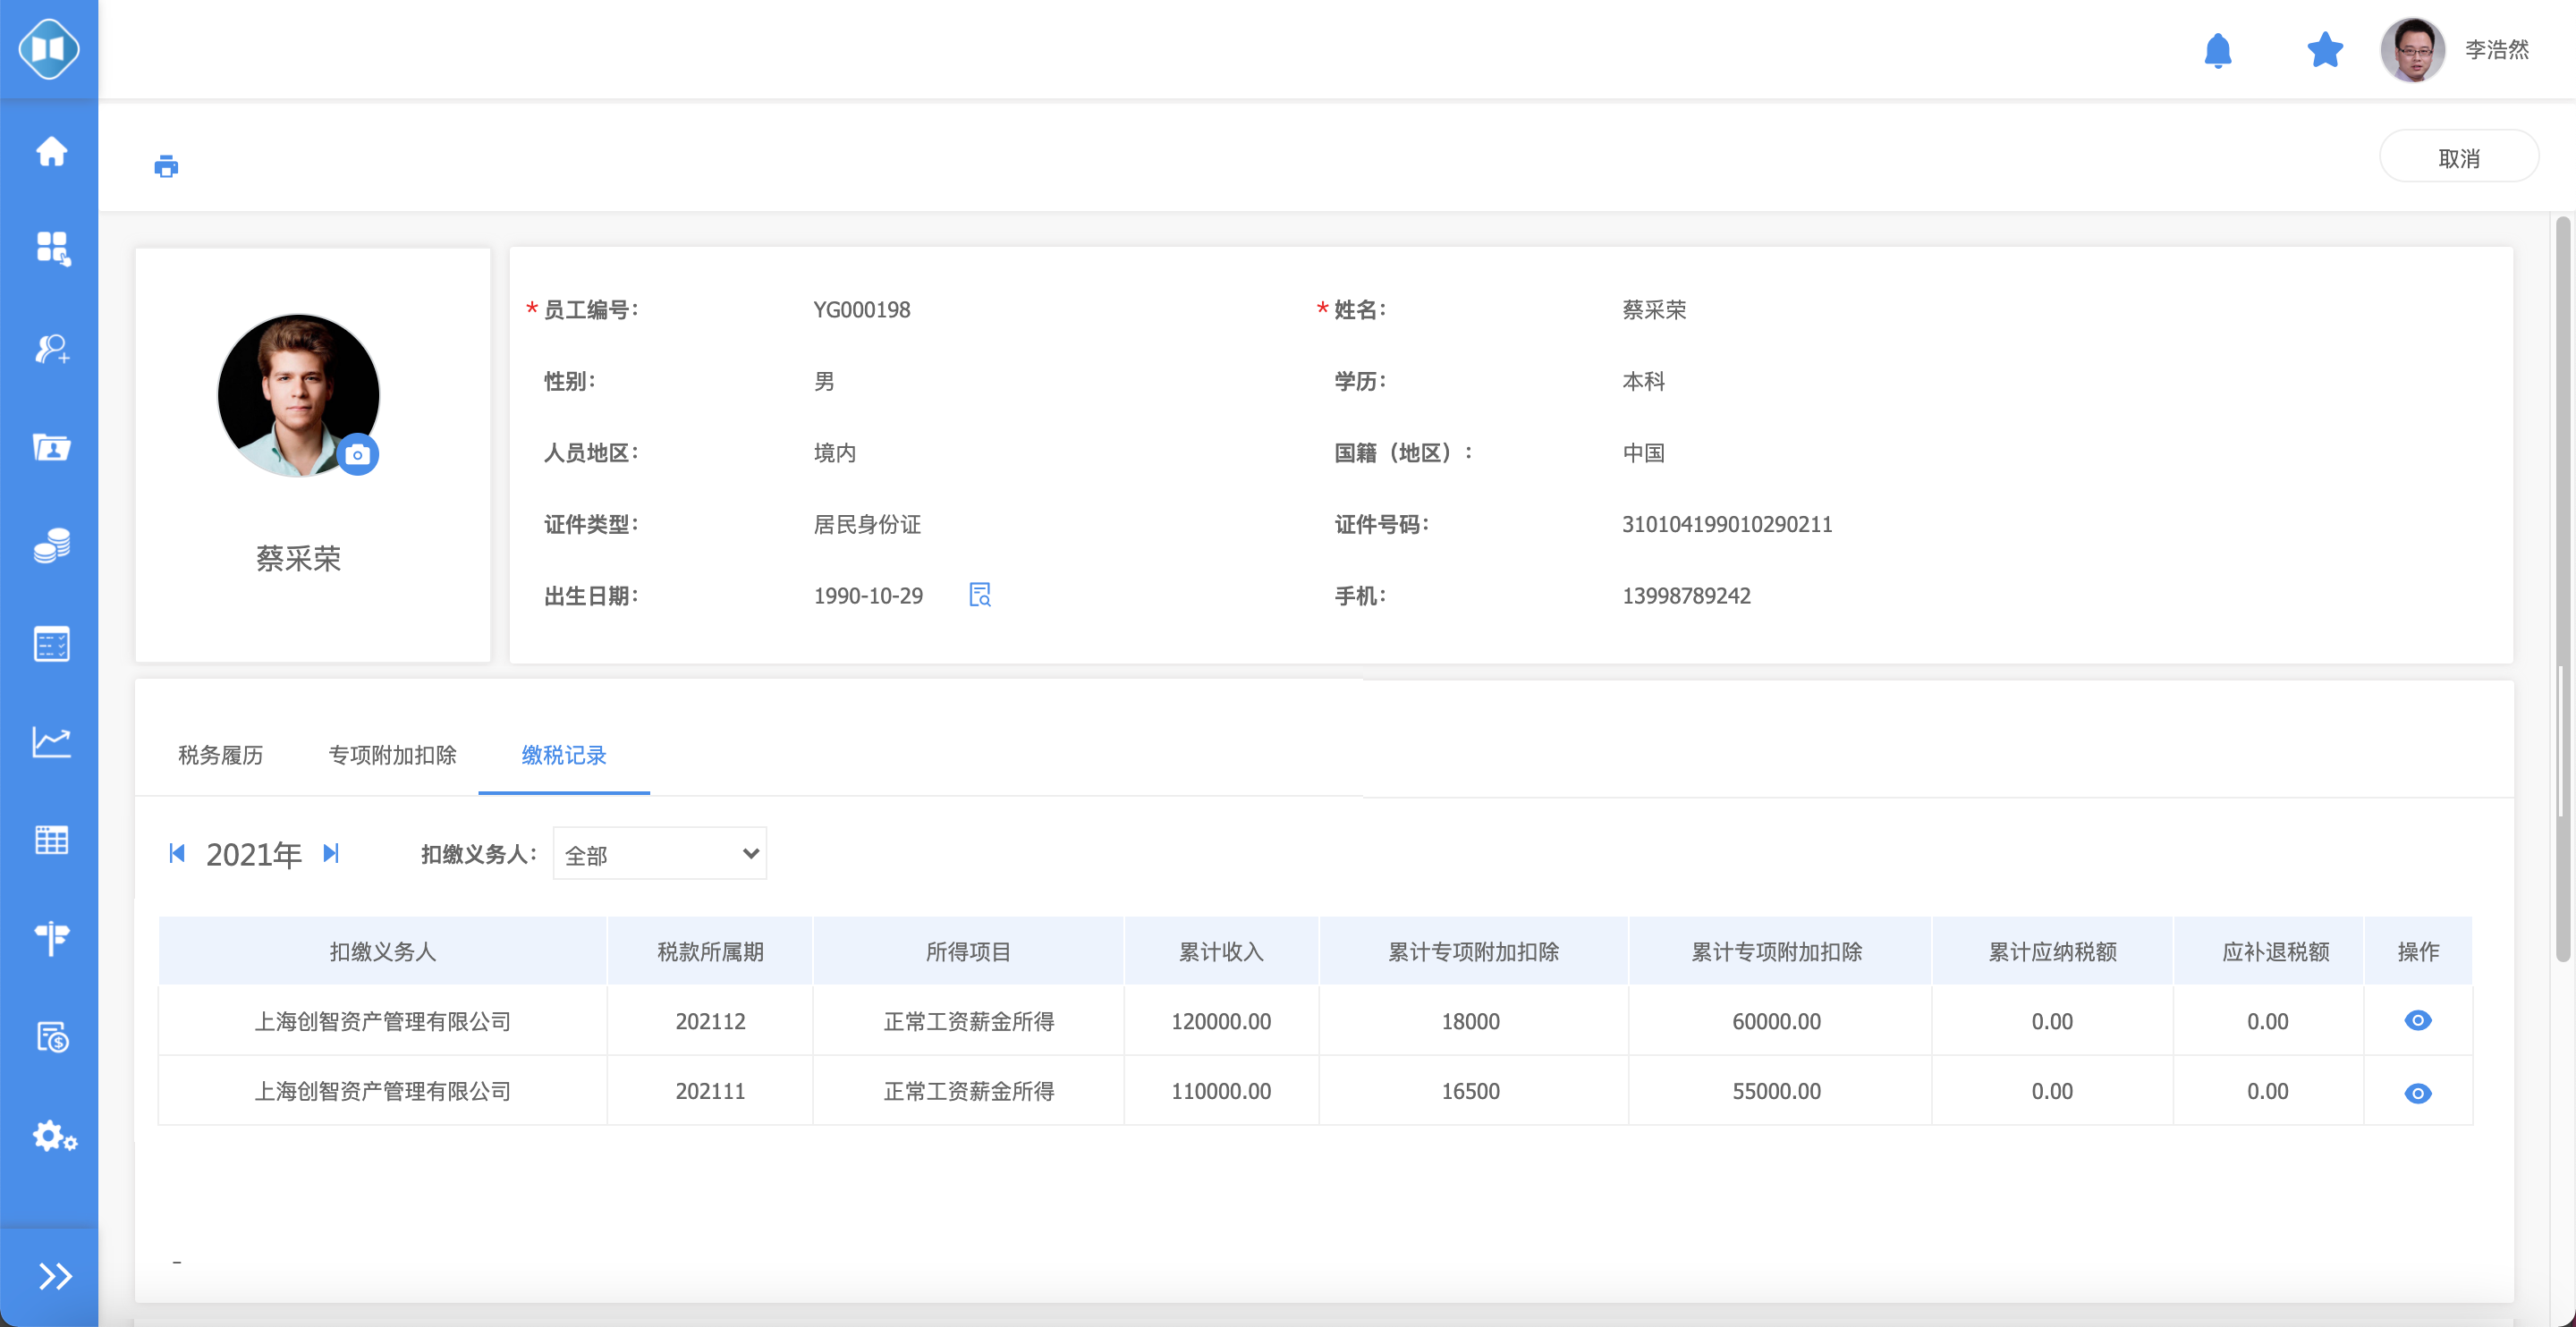Switch to the 专项附加扣除 tab
The width and height of the screenshot is (2576, 1327).
tap(392, 755)
